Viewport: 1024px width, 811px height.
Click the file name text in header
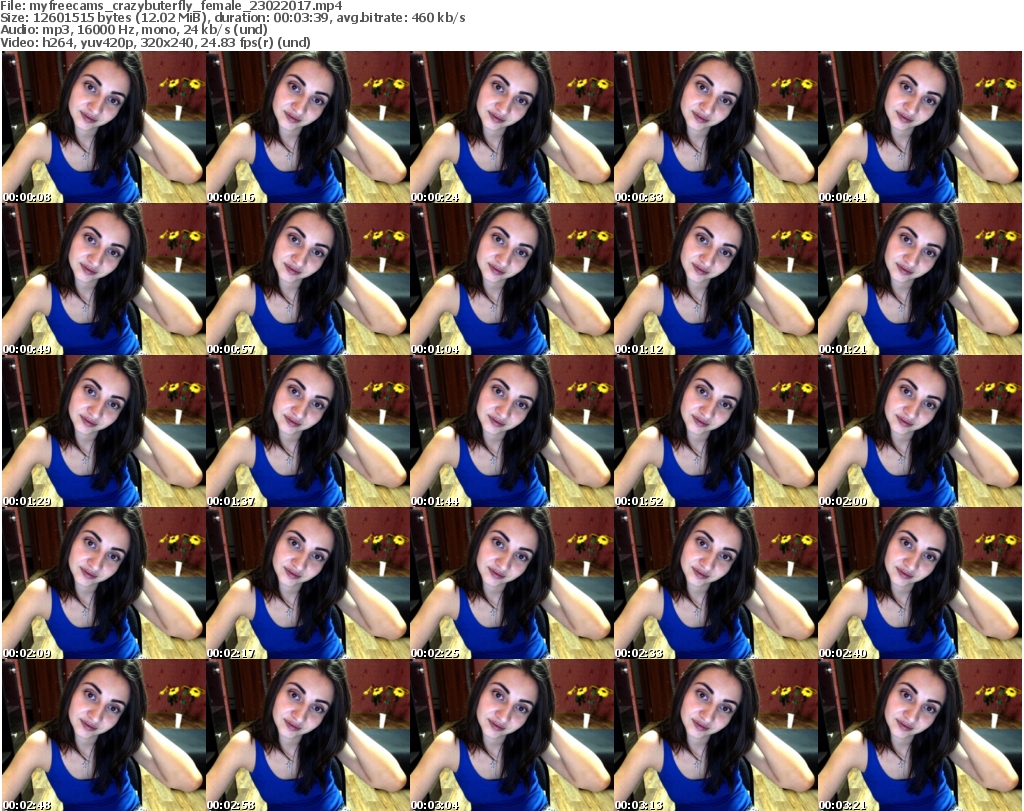pyautogui.click(x=185, y=5)
